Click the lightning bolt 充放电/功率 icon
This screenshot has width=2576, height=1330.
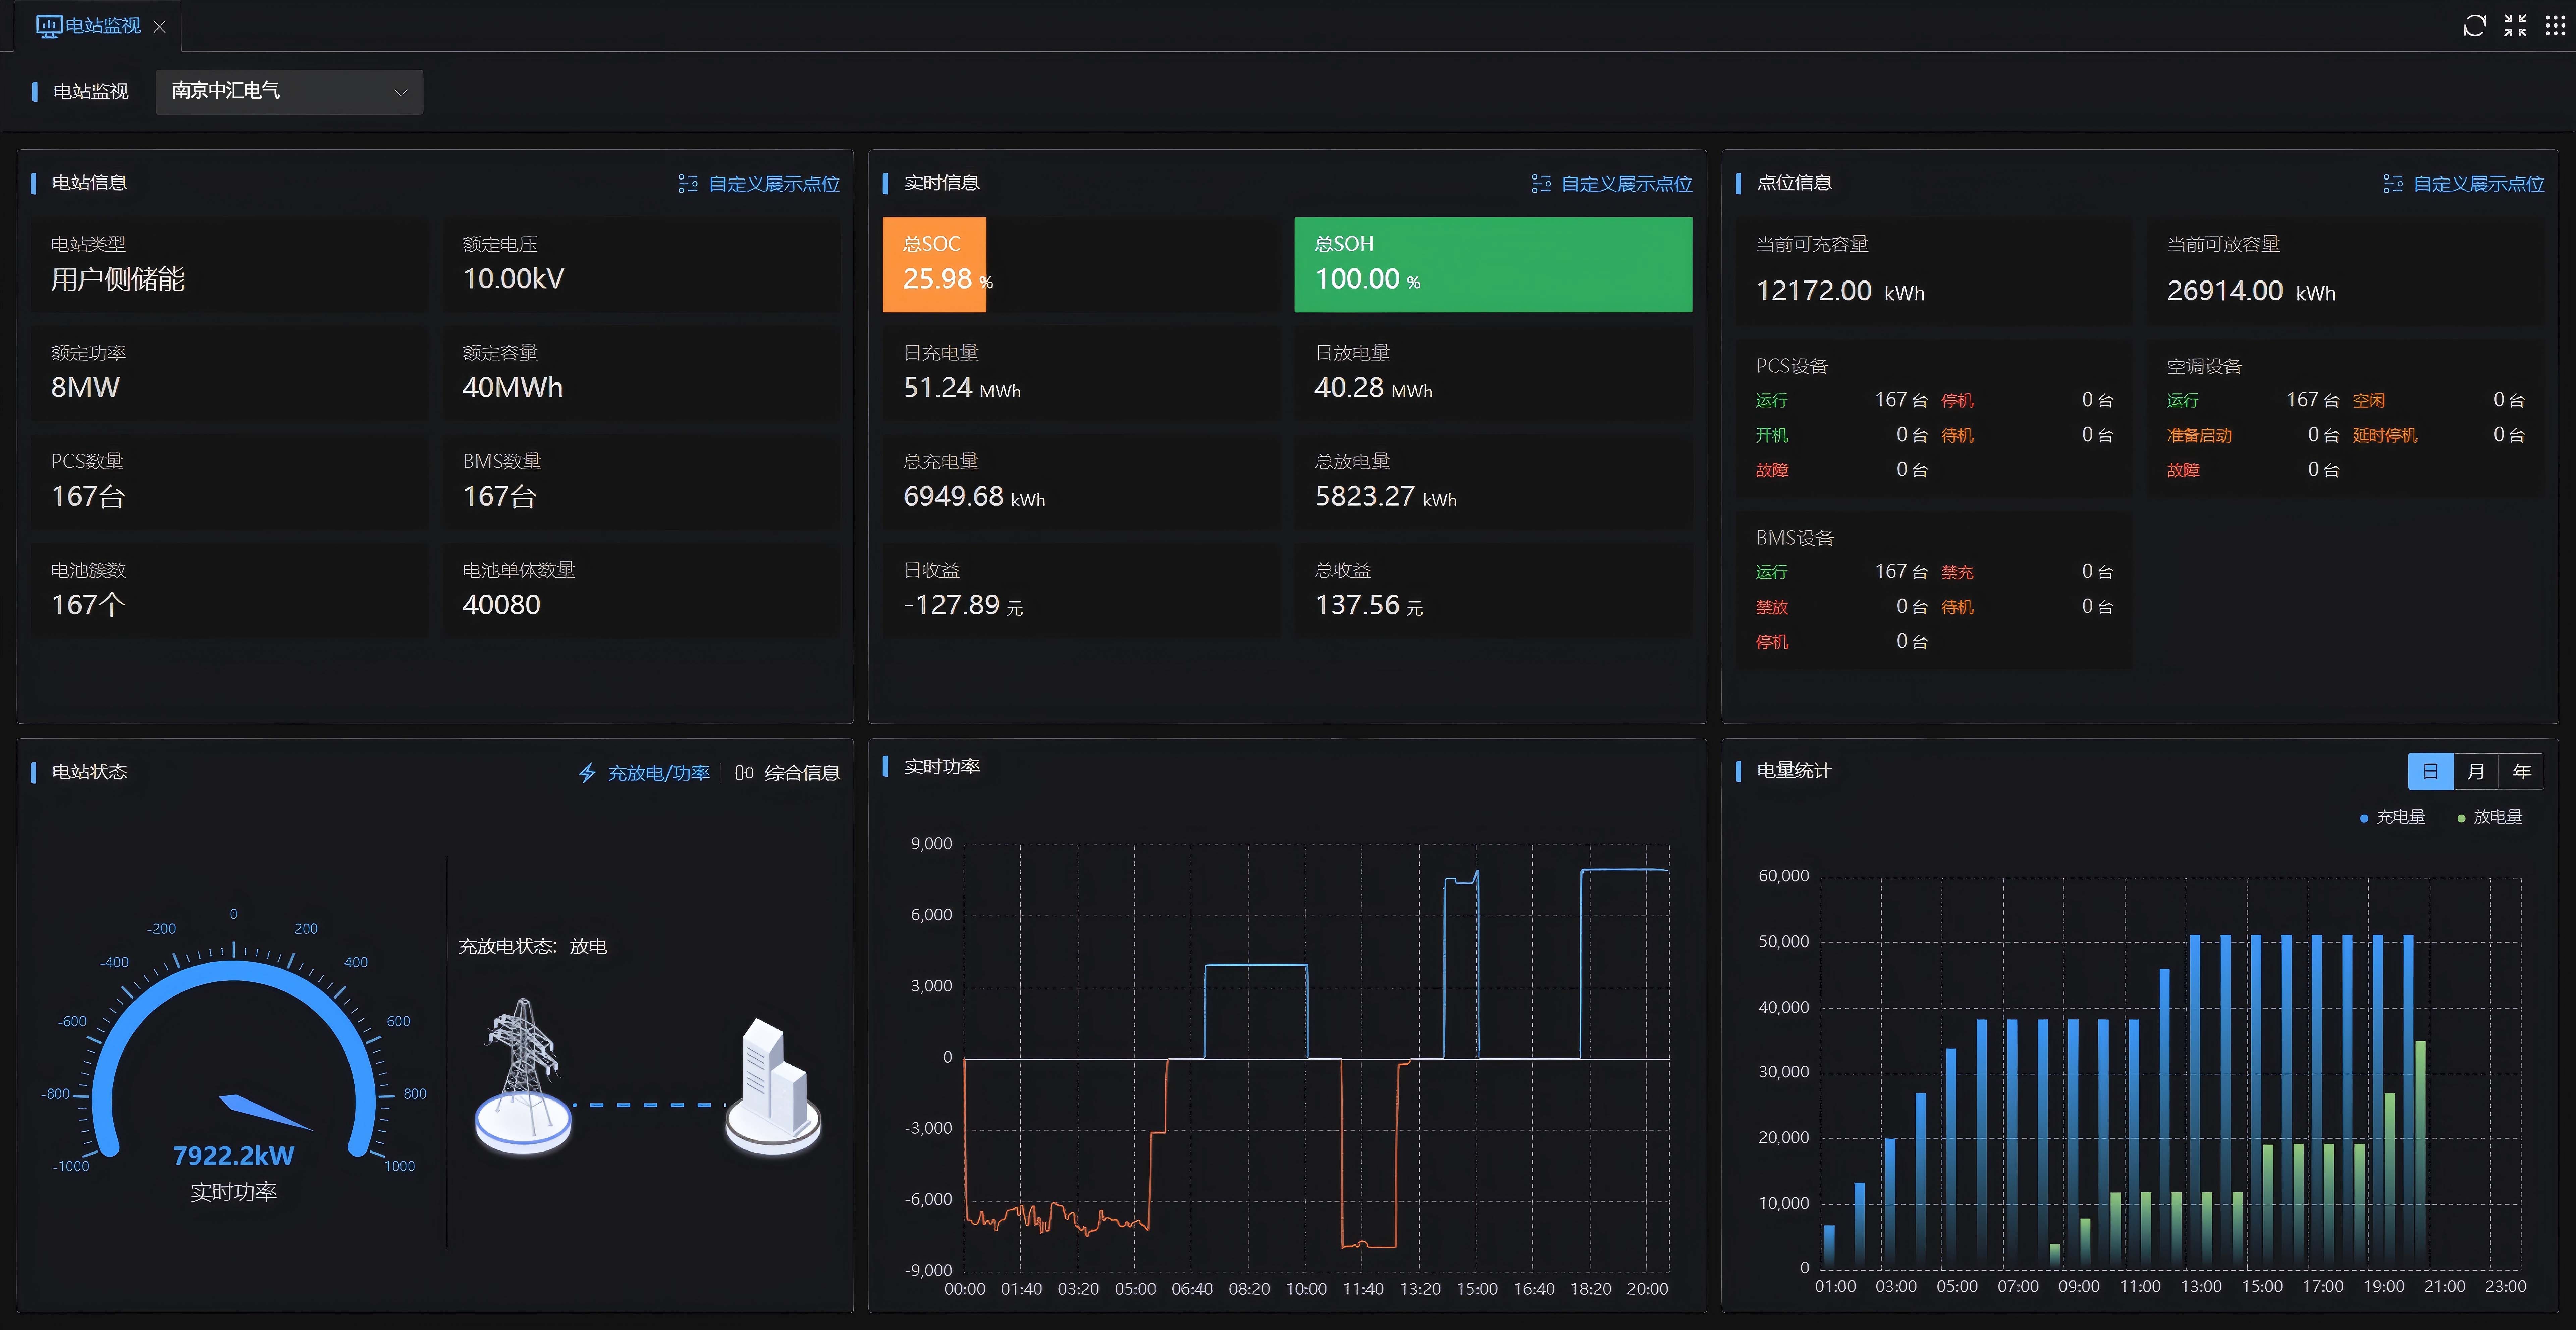pyautogui.click(x=588, y=773)
